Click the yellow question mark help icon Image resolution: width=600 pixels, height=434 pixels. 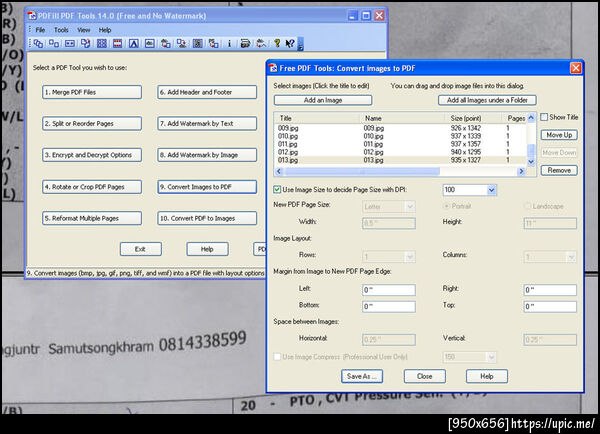276,44
